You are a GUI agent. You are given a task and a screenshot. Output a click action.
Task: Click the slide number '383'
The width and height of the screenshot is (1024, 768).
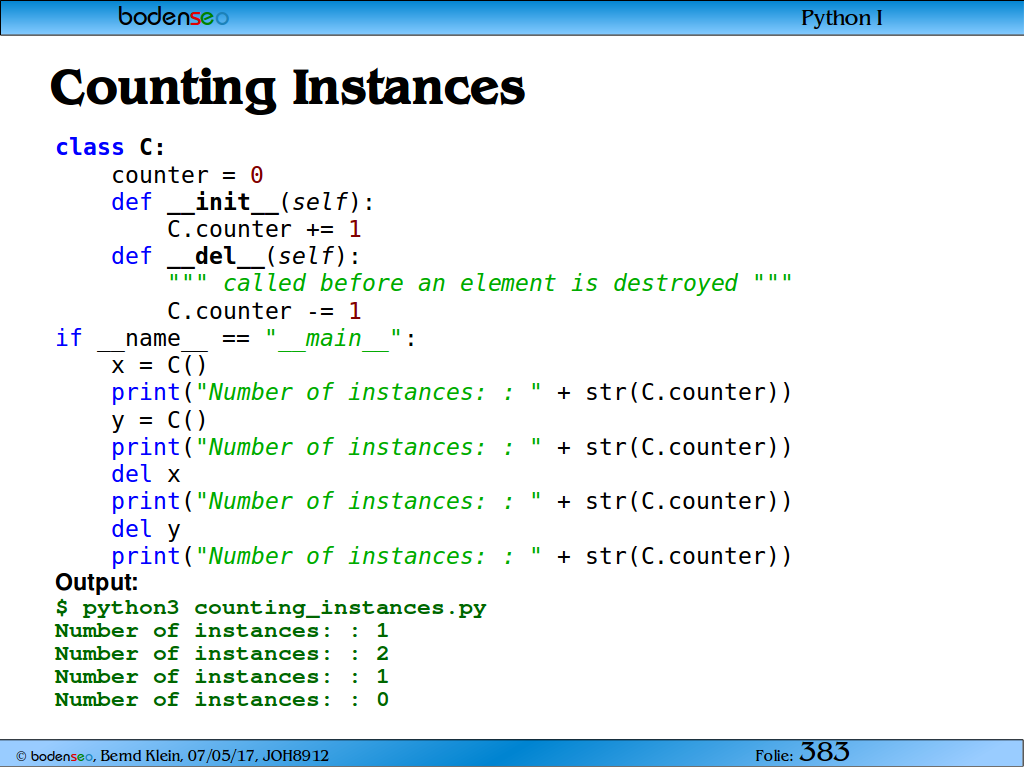pos(824,752)
